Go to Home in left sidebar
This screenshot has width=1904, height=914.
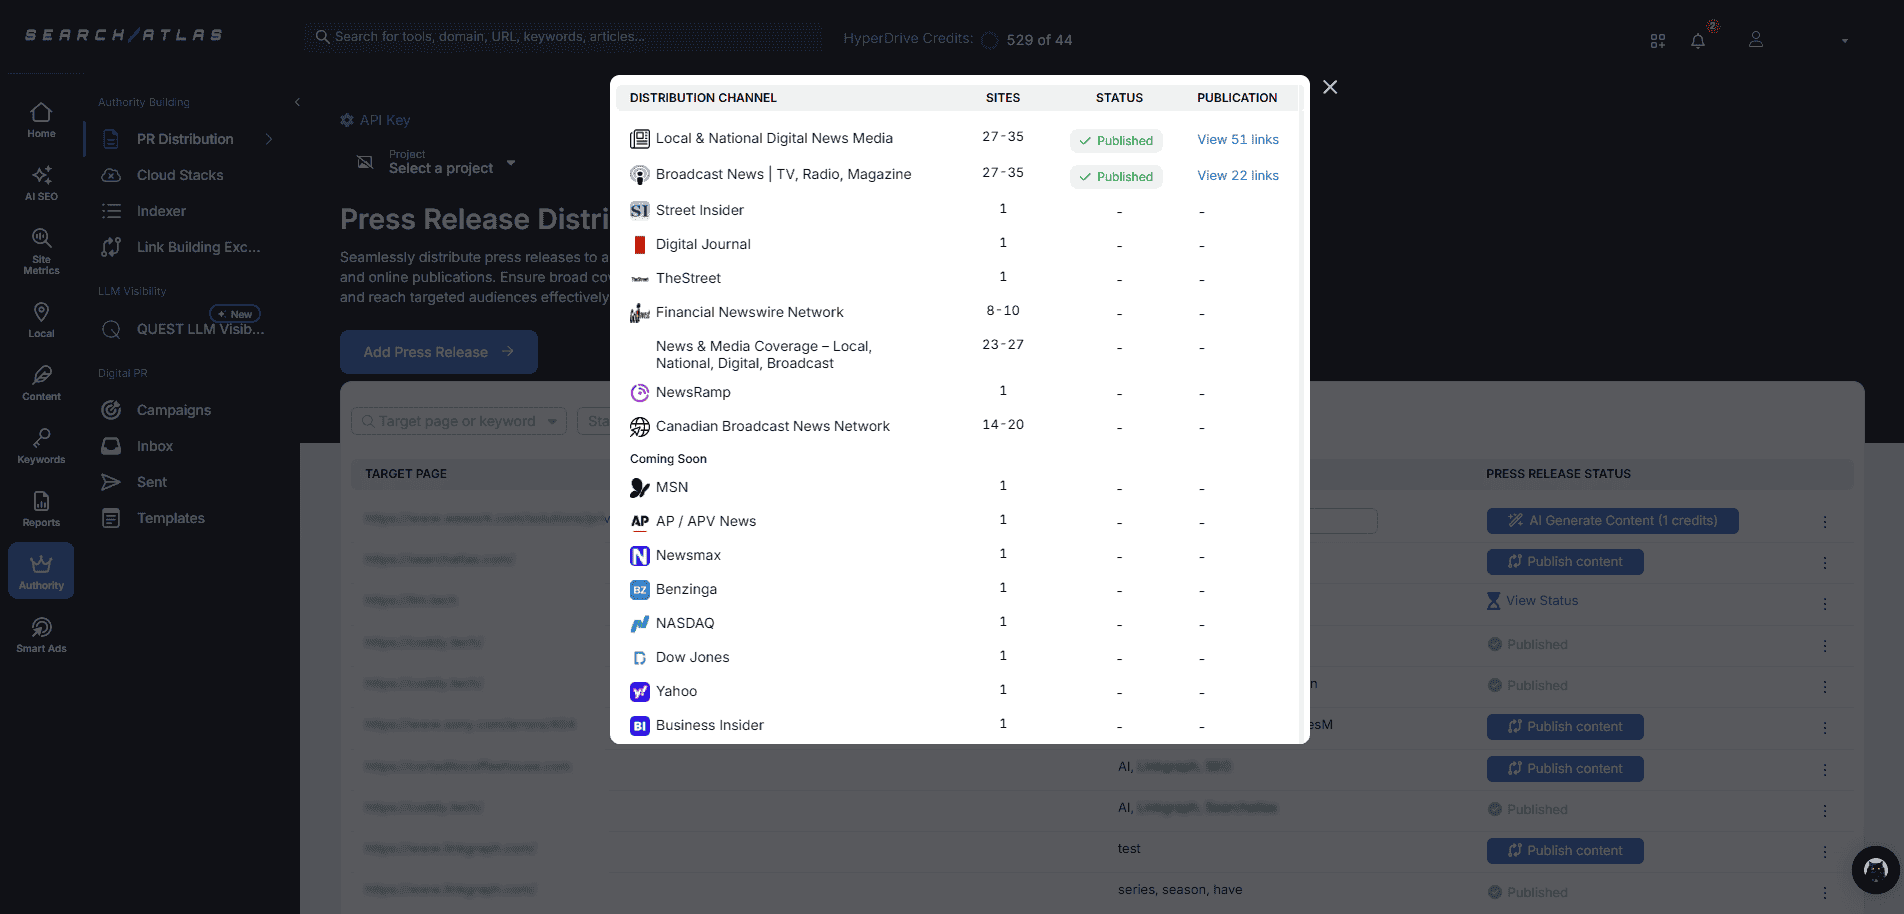(x=41, y=120)
